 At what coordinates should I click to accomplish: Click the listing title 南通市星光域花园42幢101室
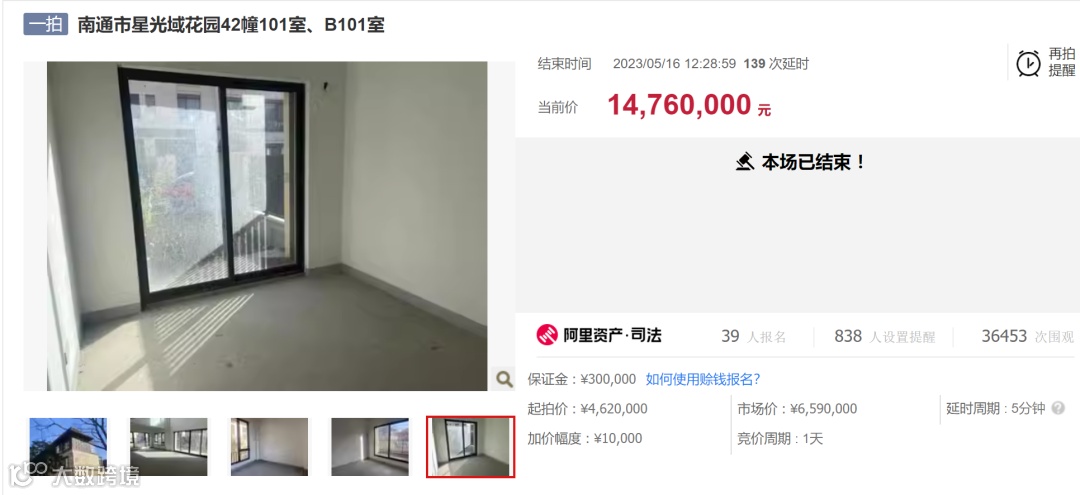(231, 25)
